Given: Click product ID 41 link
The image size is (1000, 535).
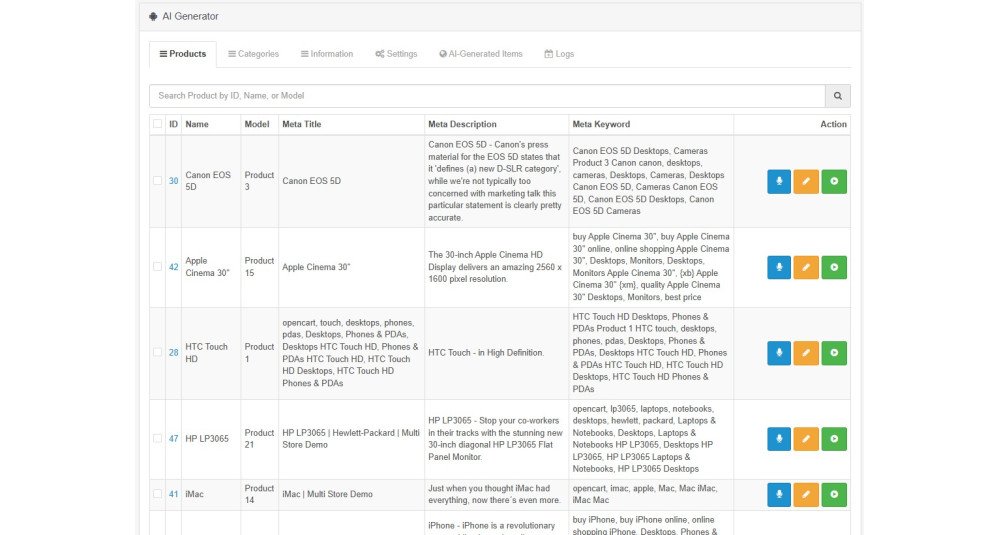Looking at the screenshot, I should tap(173, 494).
